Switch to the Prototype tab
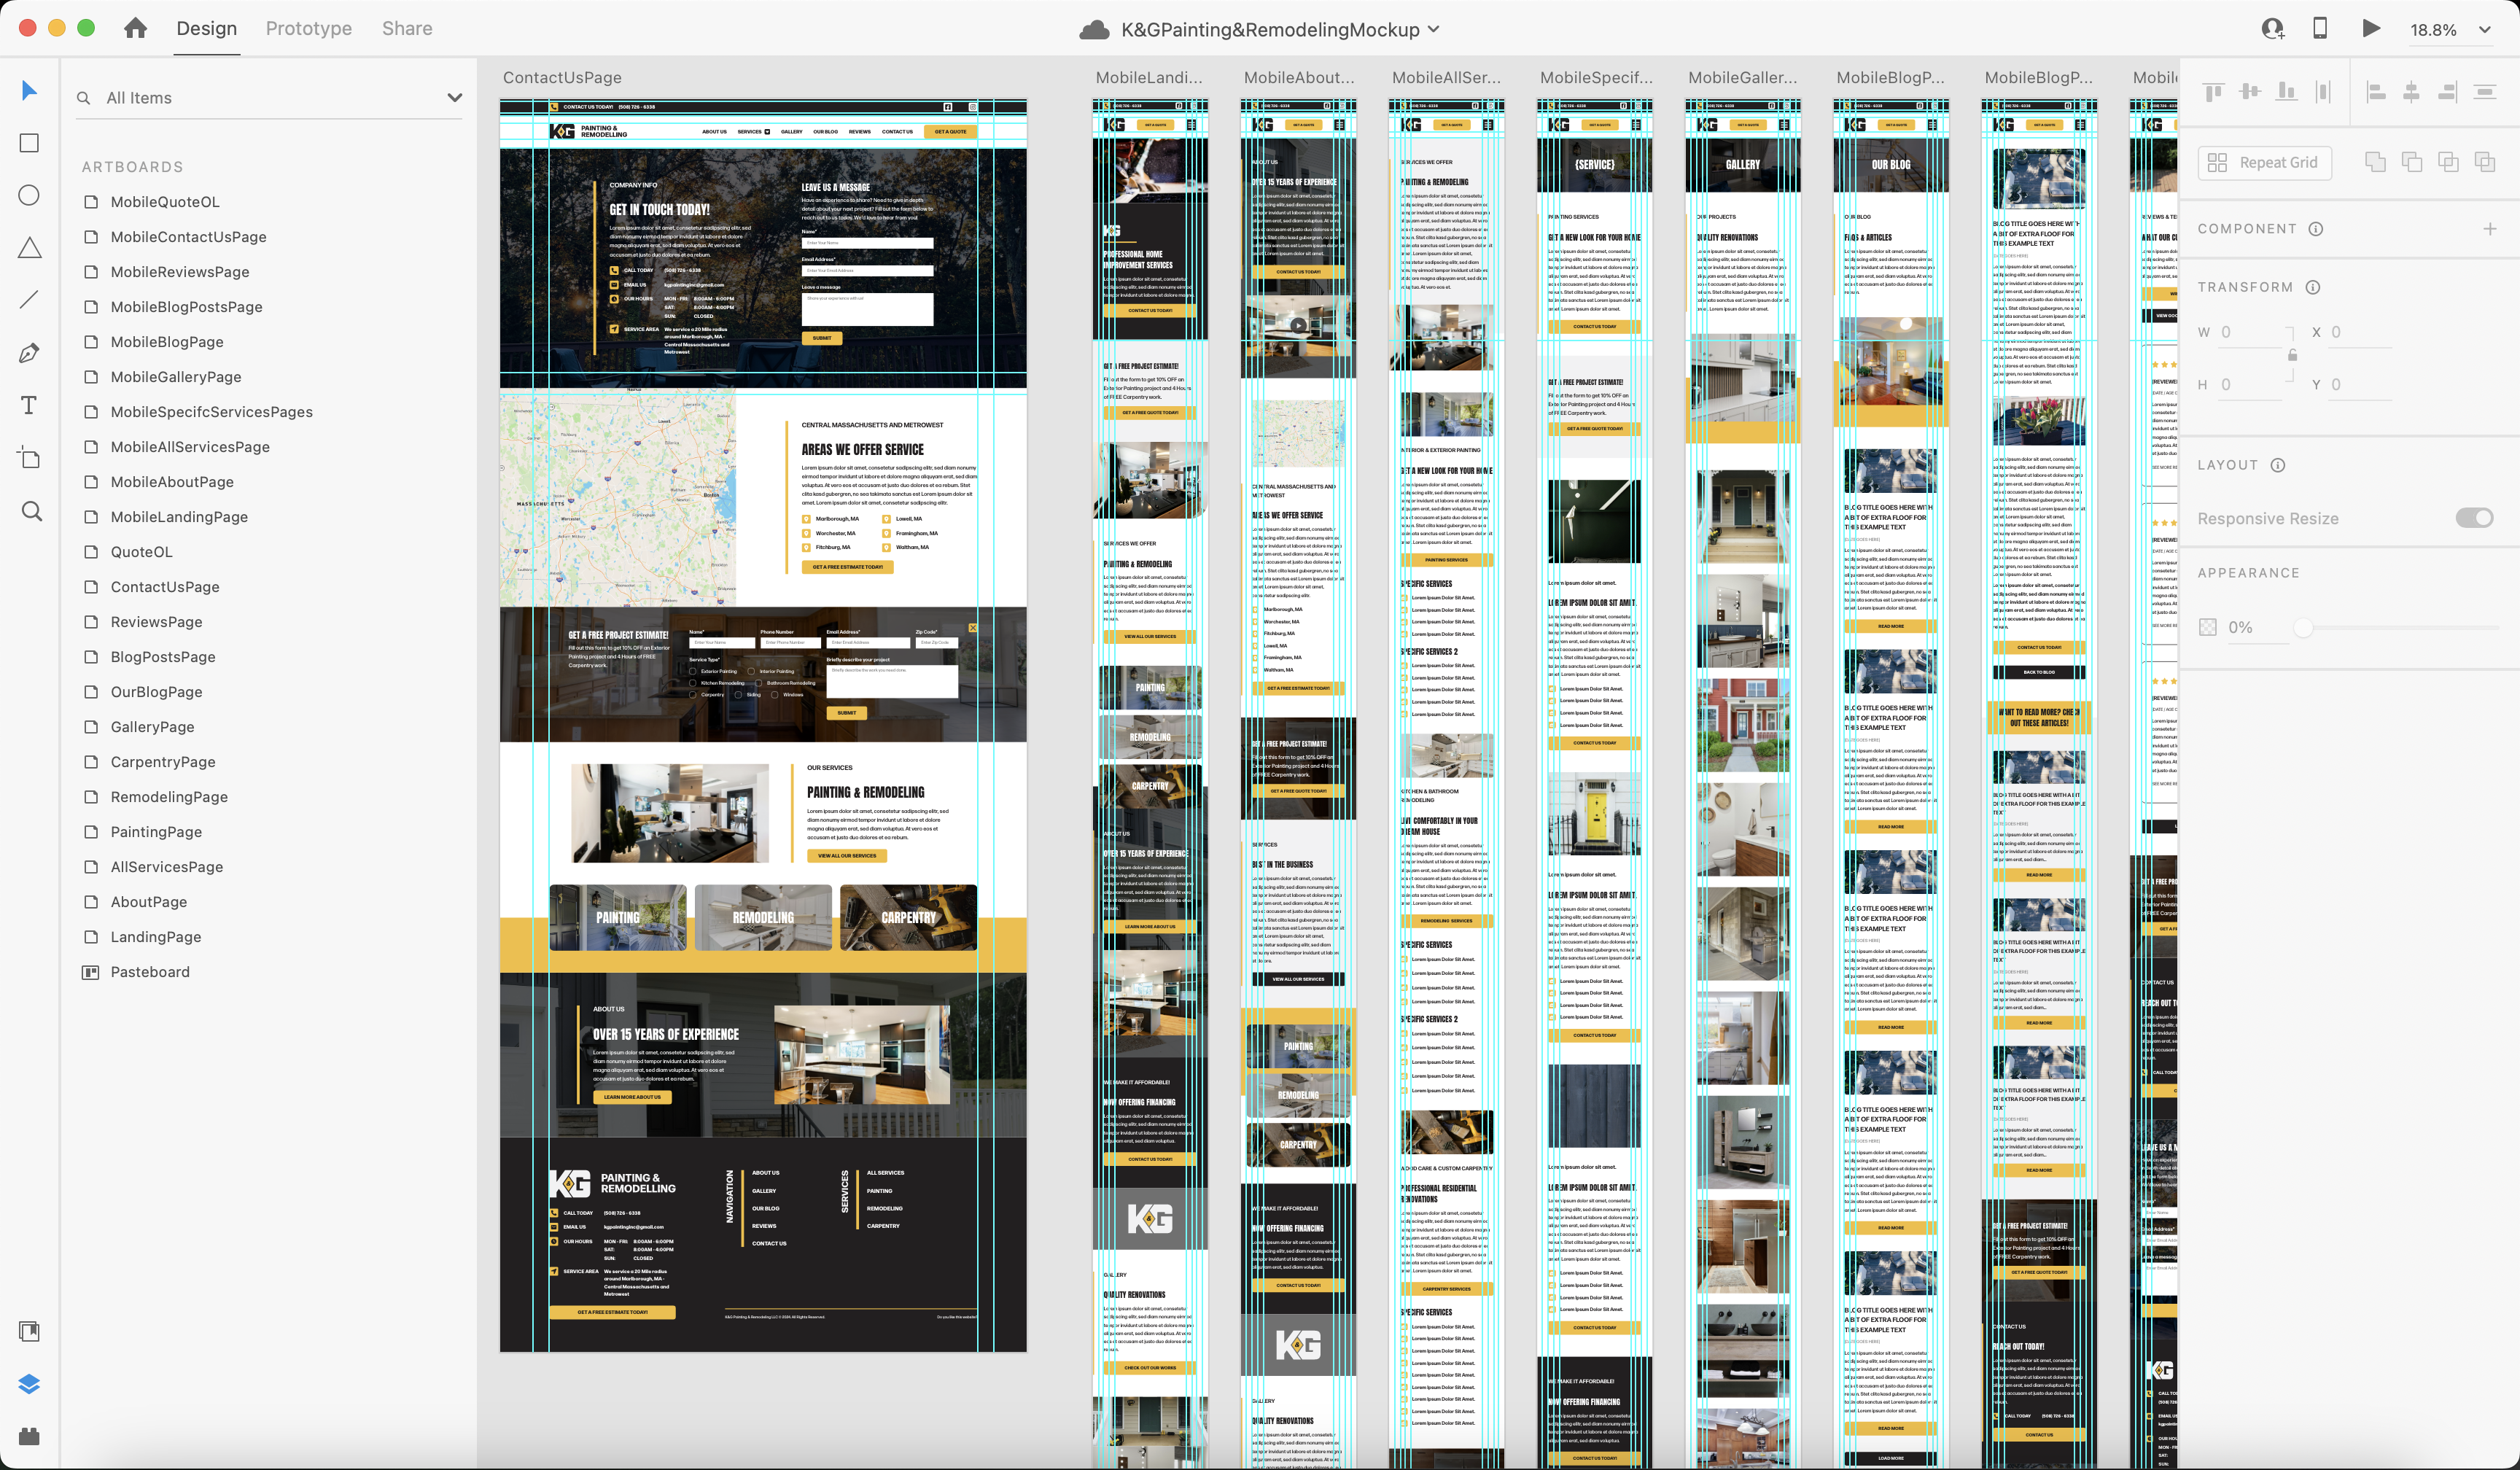 point(308,28)
